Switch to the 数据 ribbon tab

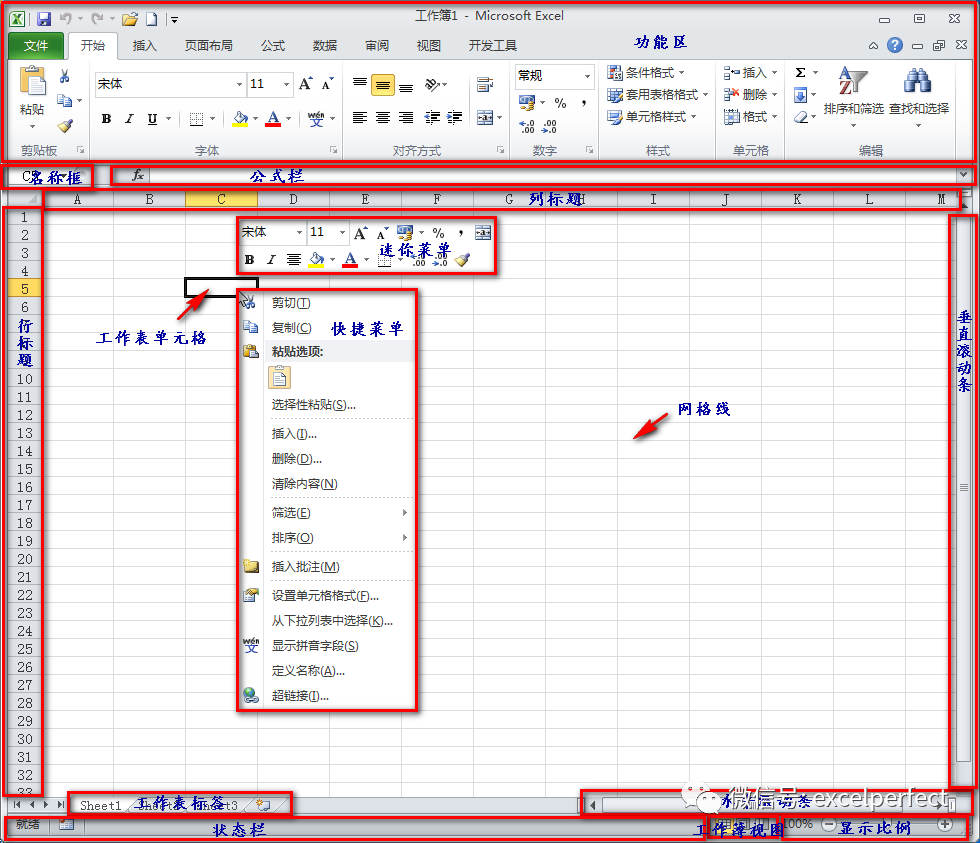click(324, 46)
